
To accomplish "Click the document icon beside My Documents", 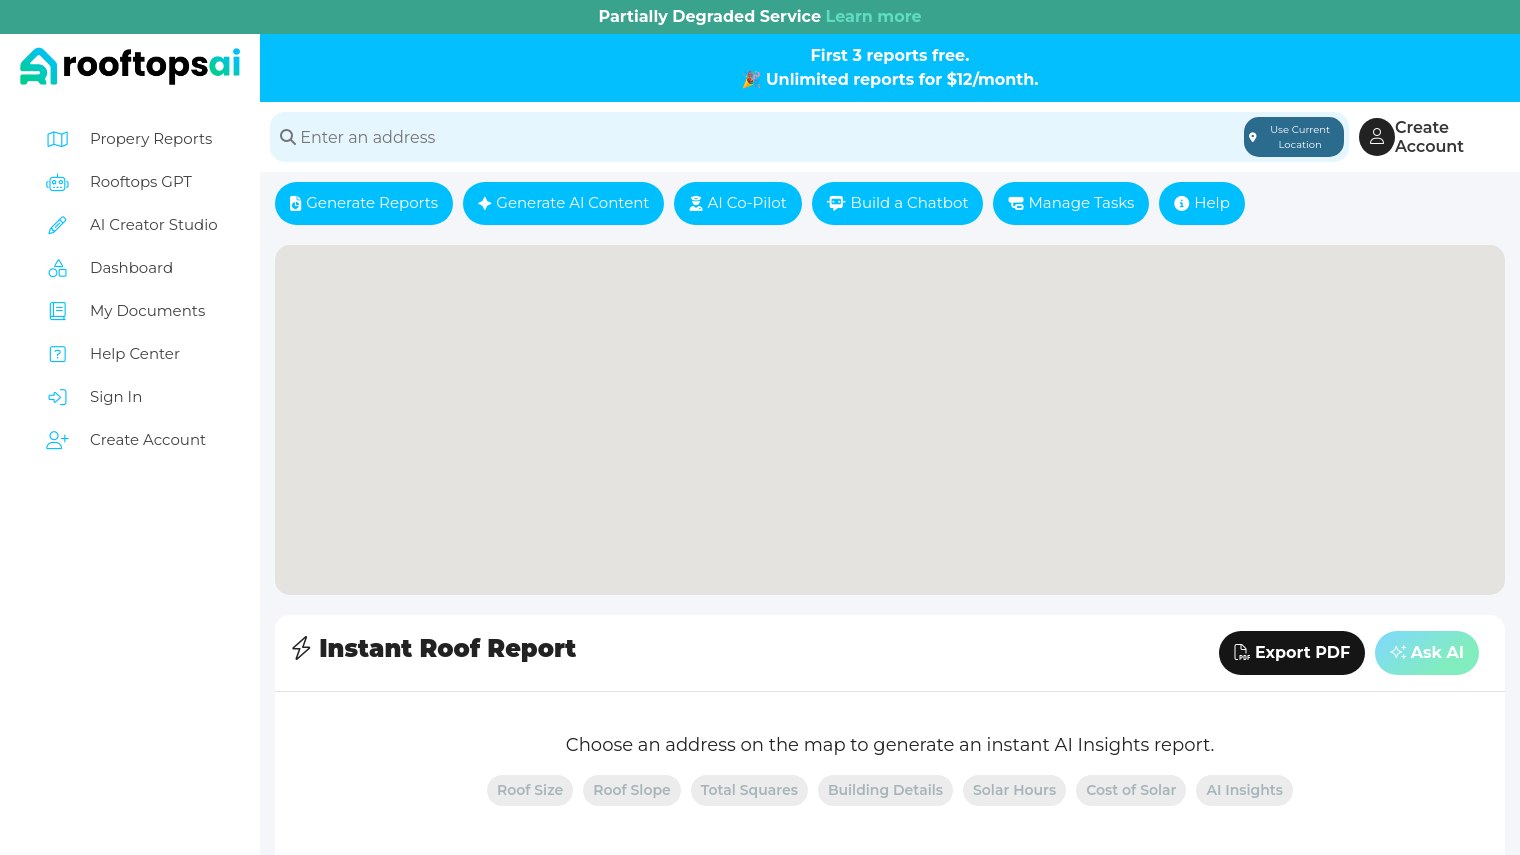I will click(x=58, y=311).
